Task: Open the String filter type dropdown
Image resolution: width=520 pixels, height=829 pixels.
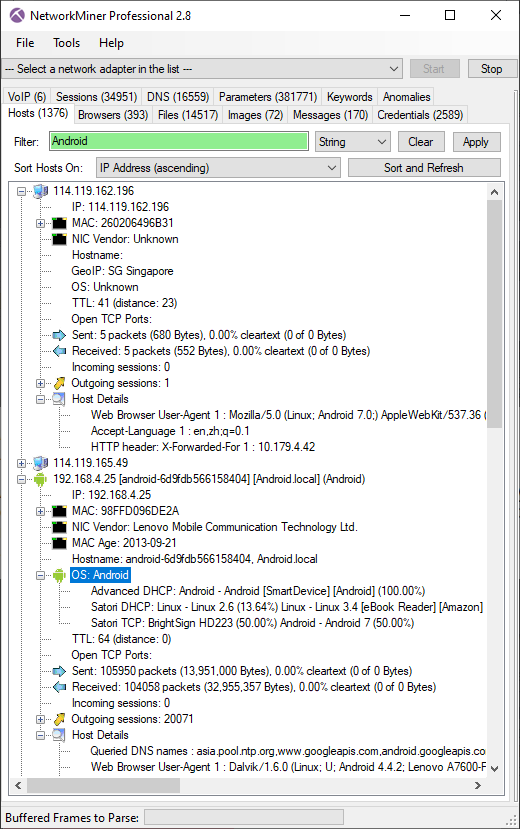Action: [352, 142]
